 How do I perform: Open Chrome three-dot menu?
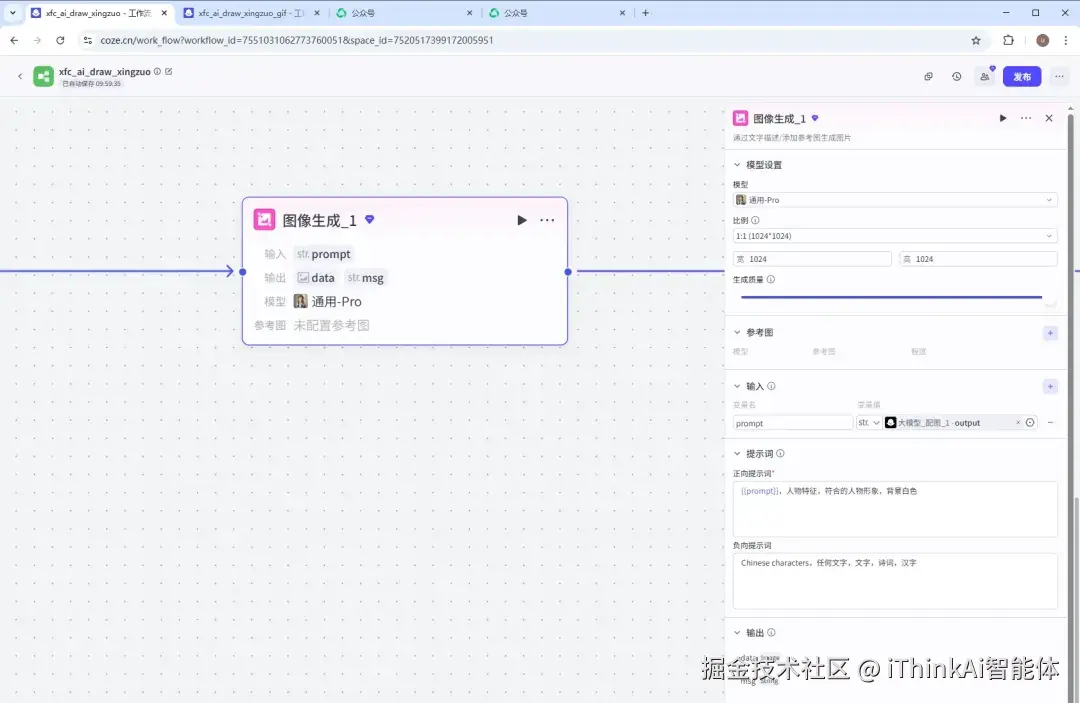click(x=1066, y=41)
